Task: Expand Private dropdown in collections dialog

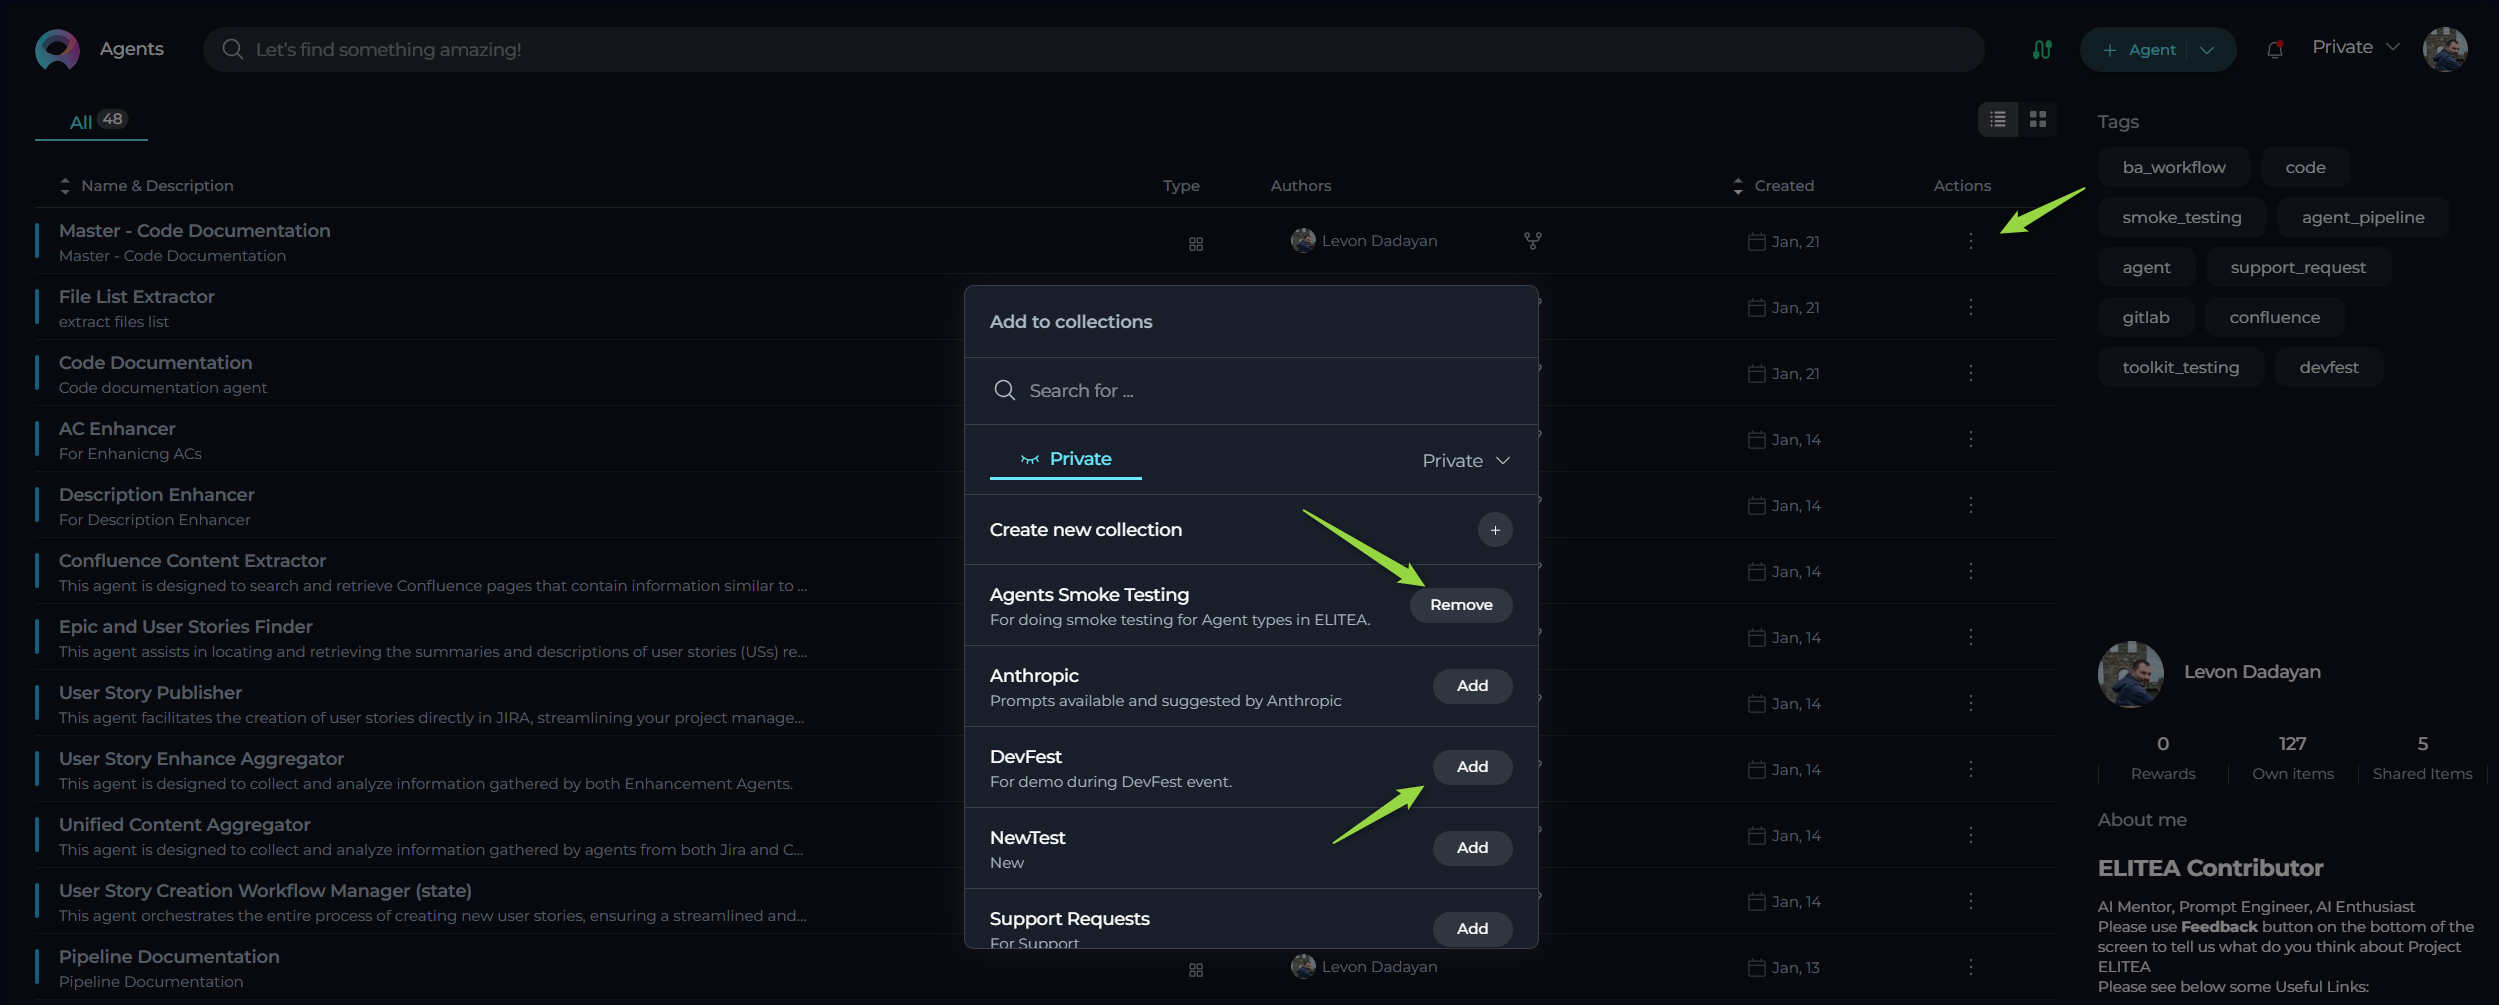Action: [1466, 461]
